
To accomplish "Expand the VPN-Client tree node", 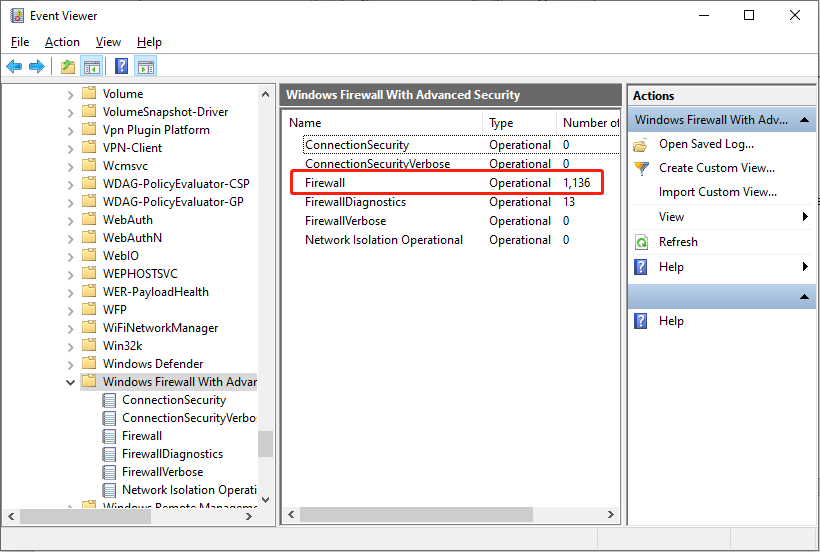I will (x=71, y=149).
